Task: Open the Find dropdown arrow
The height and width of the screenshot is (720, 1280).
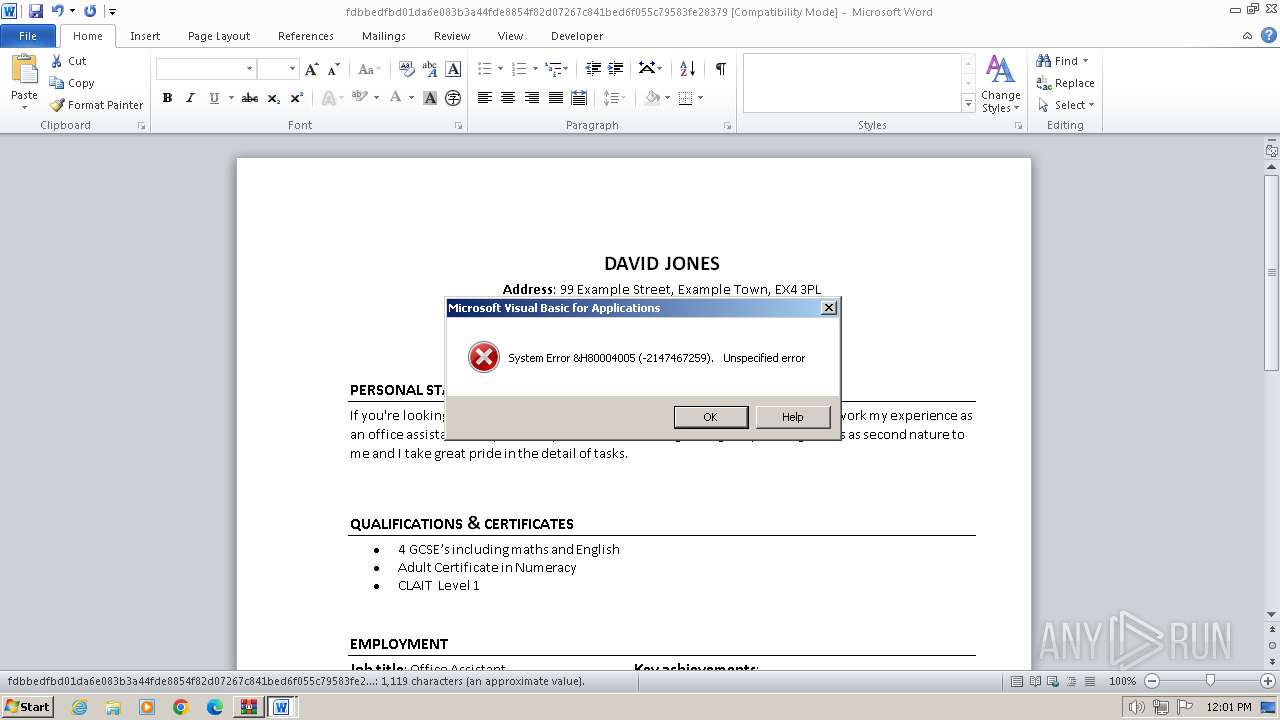Action: 1086,61
